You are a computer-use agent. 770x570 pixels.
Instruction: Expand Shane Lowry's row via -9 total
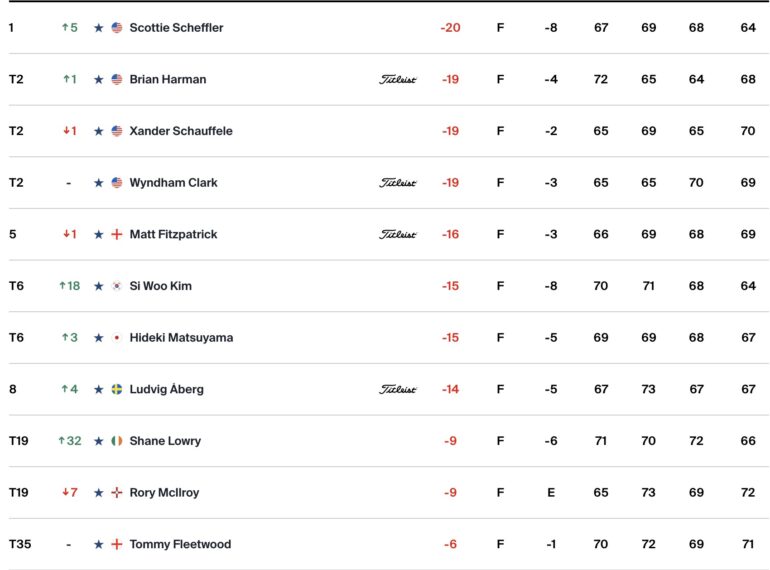pos(450,441)
